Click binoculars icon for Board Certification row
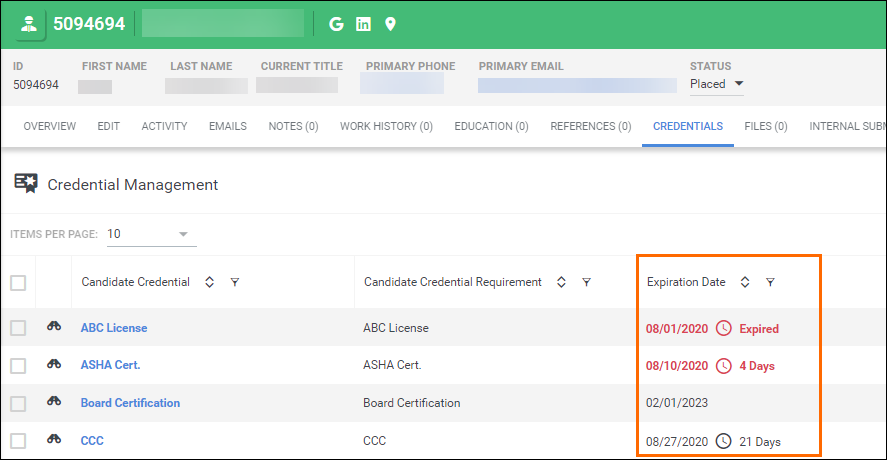 pos(54,401)
